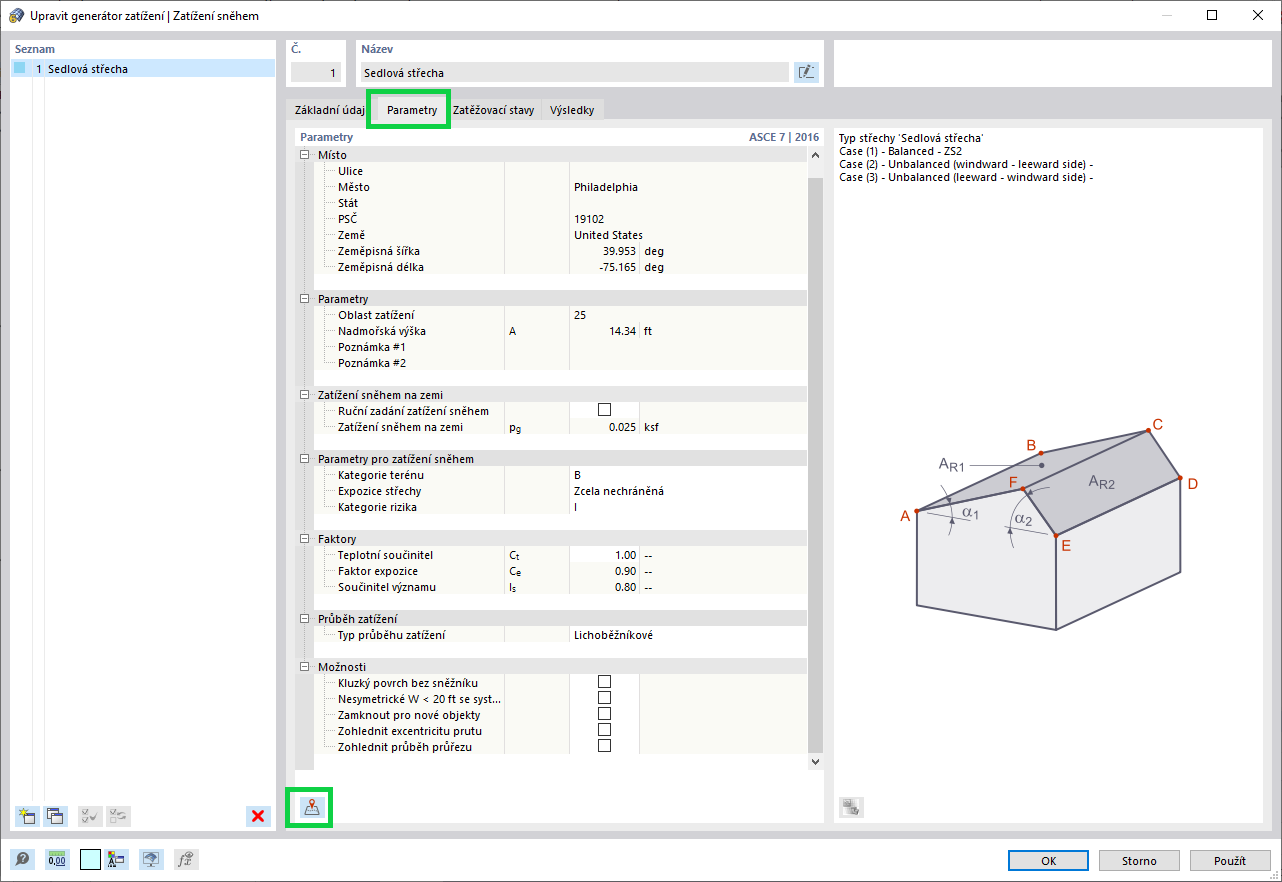The height and width of the screenshot is (882, 1282).
Task: Delete the entry with the red X icon
Action: tap(258, 816)
